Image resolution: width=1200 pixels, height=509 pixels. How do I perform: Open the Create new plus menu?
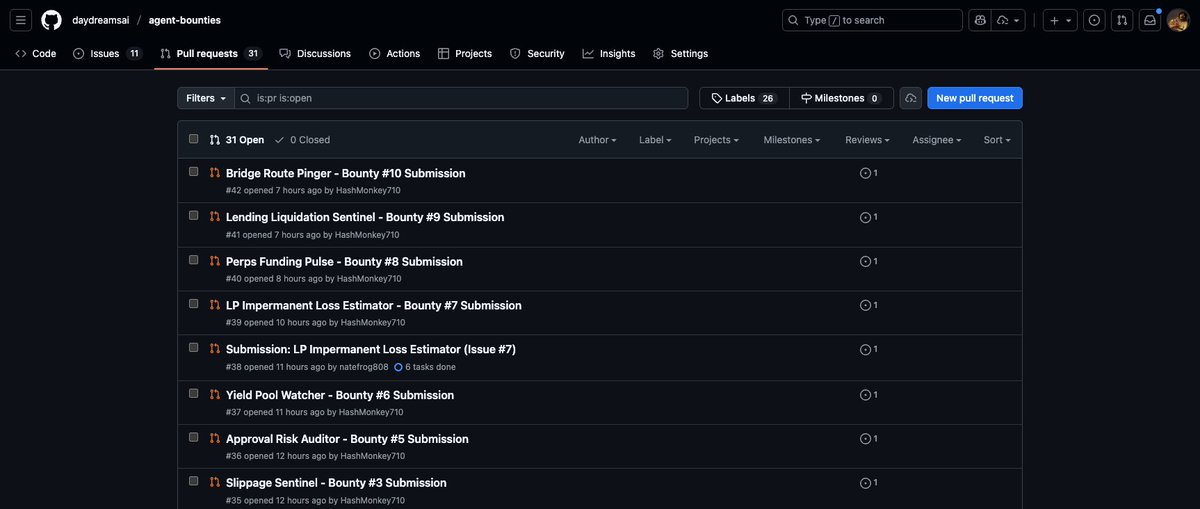1060,20
